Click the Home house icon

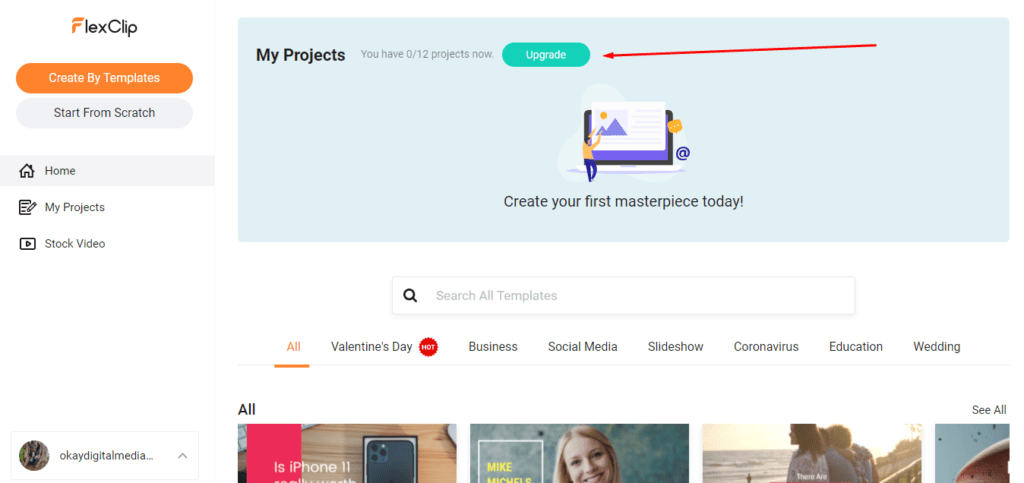(27, 171)
